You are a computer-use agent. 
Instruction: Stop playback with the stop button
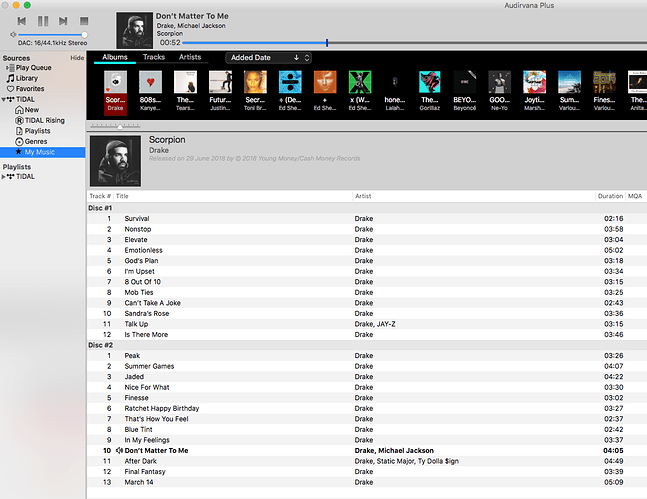[x=84, y=21]
